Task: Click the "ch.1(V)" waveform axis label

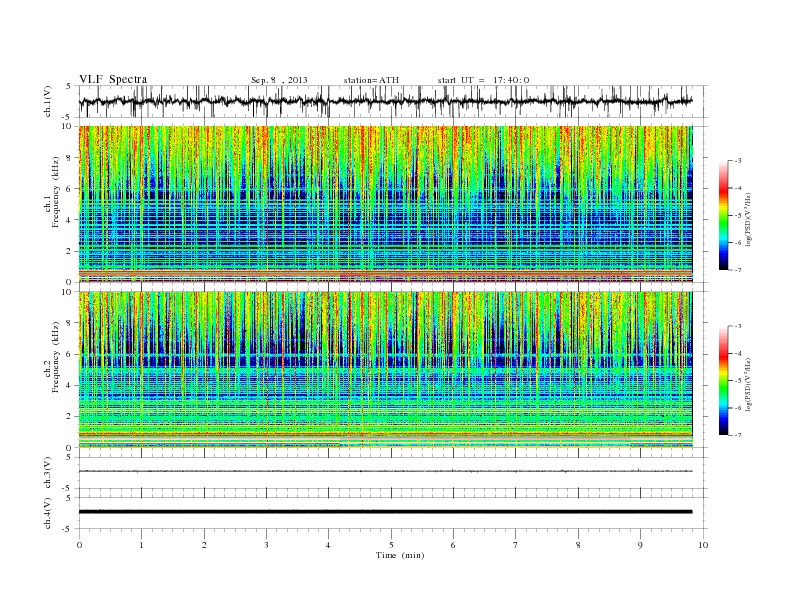Action: point(48,101)
